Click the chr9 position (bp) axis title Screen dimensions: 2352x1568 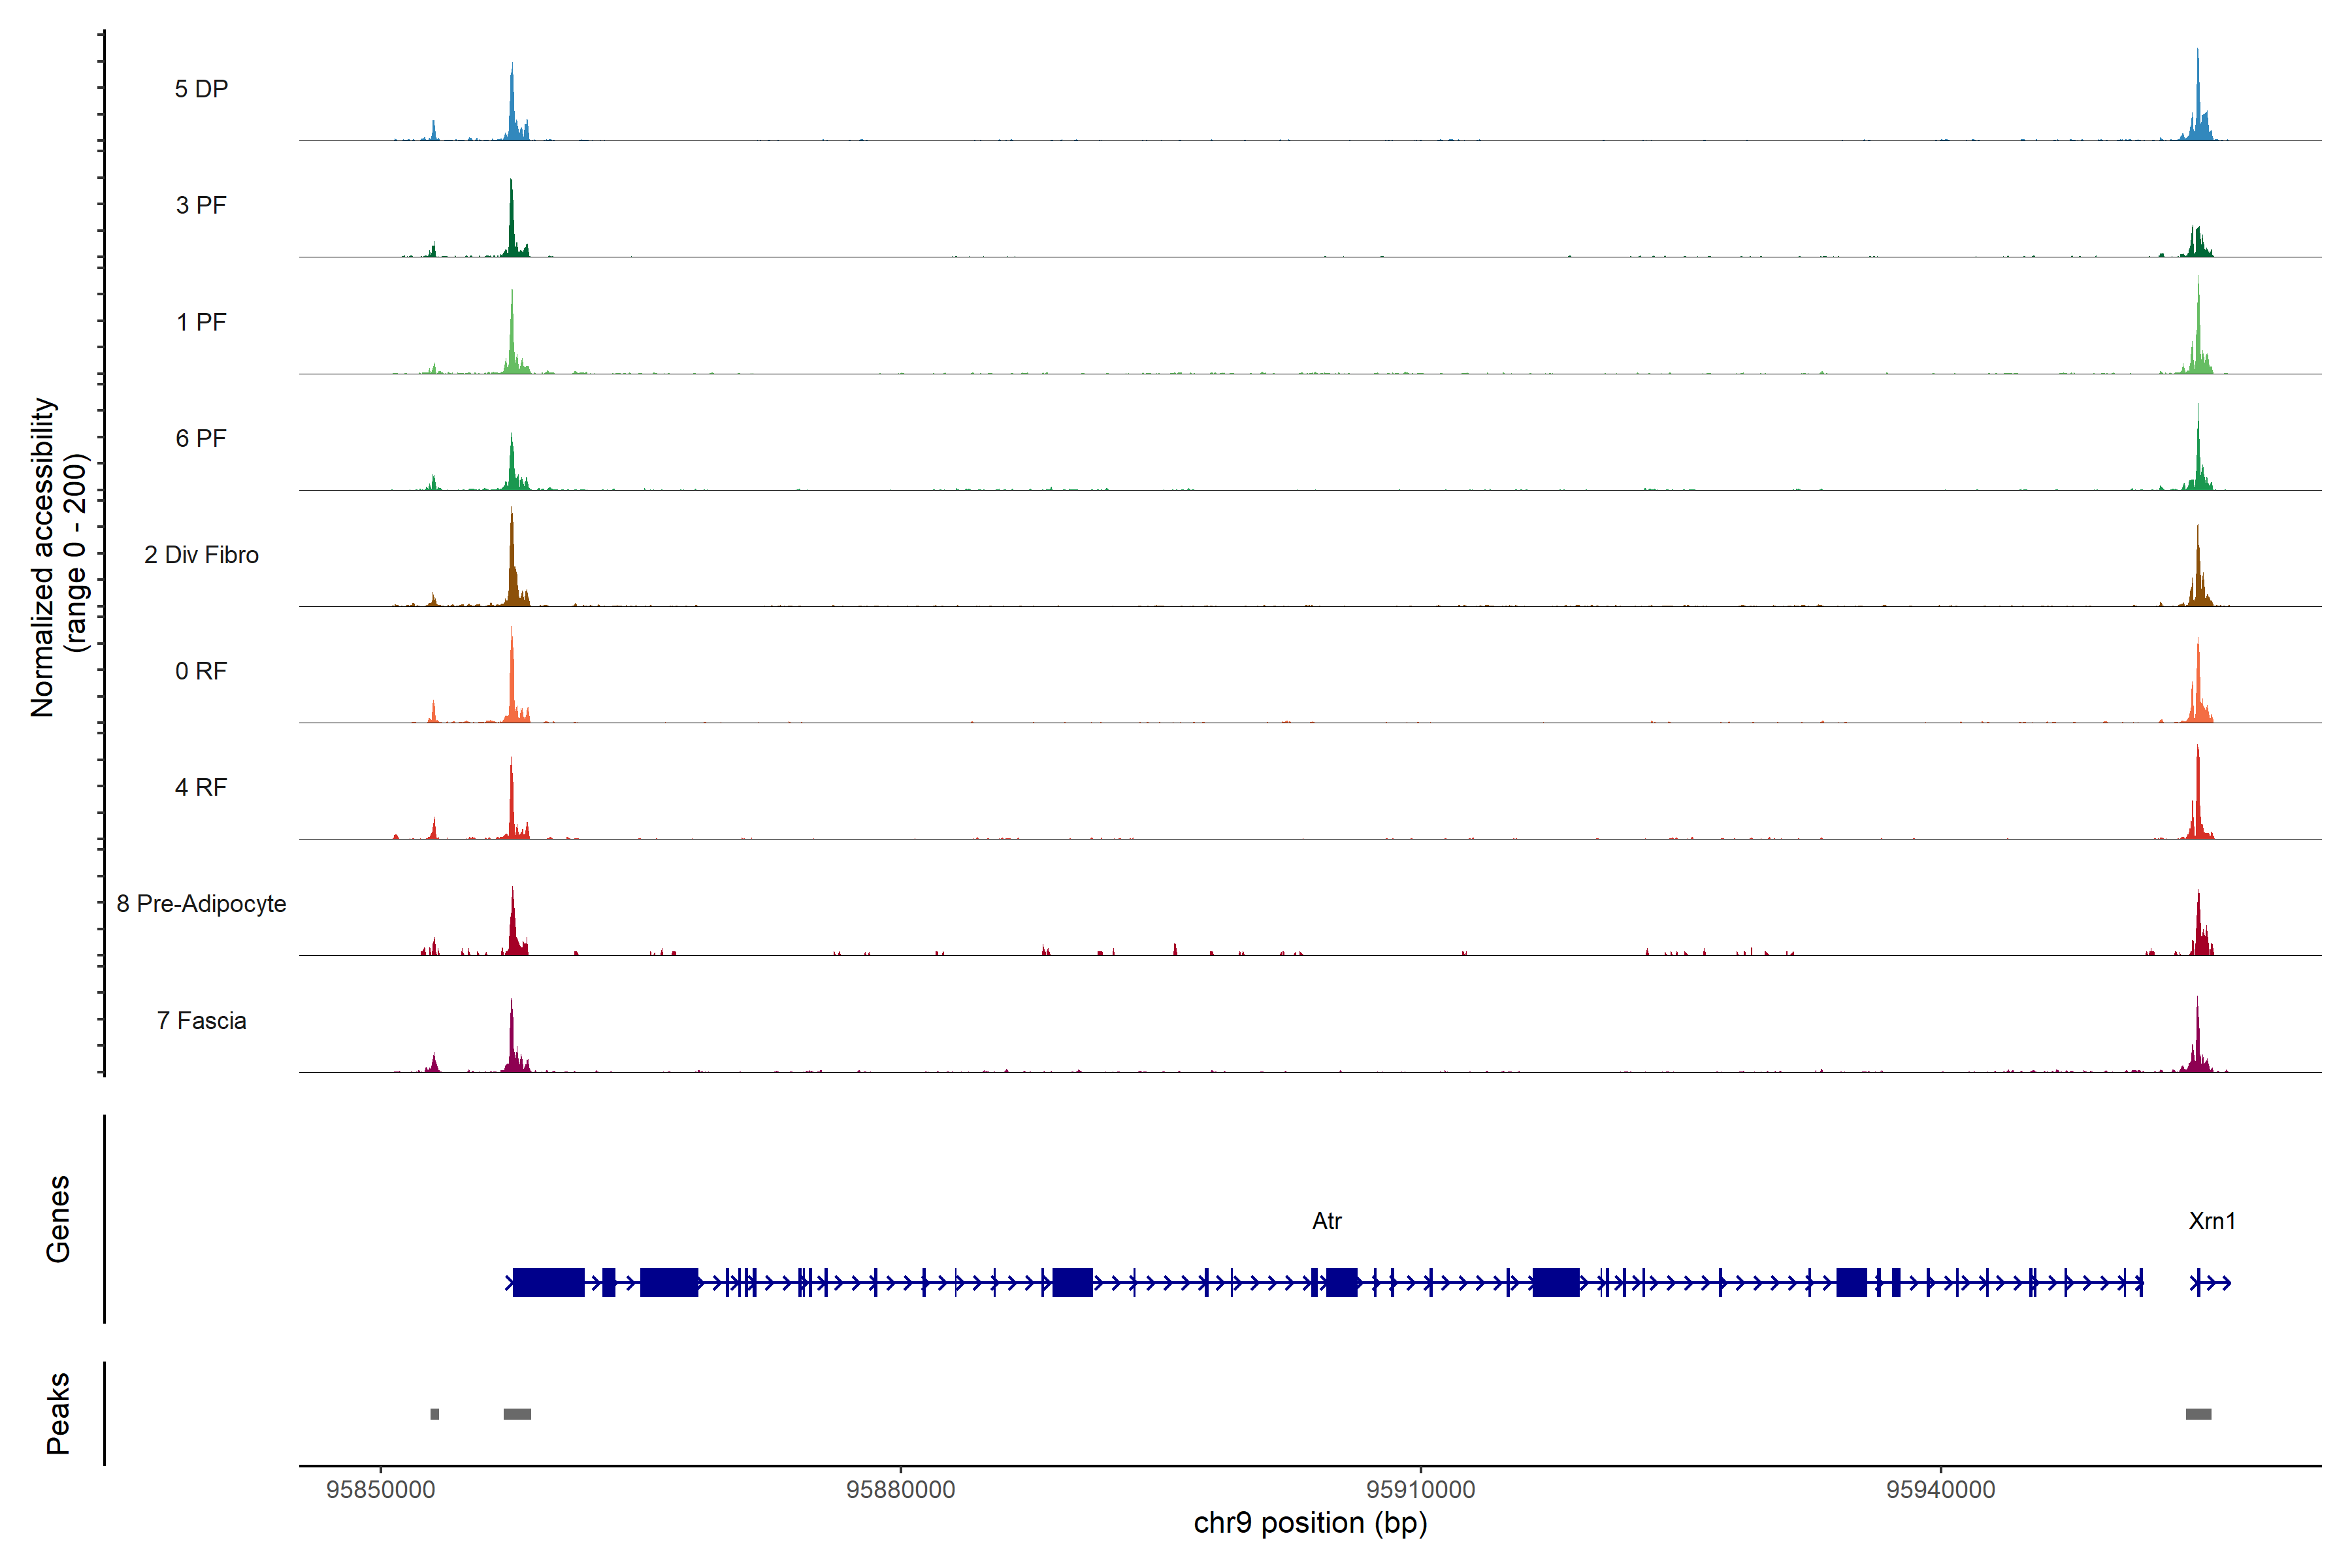[x=1310, y=1523]
